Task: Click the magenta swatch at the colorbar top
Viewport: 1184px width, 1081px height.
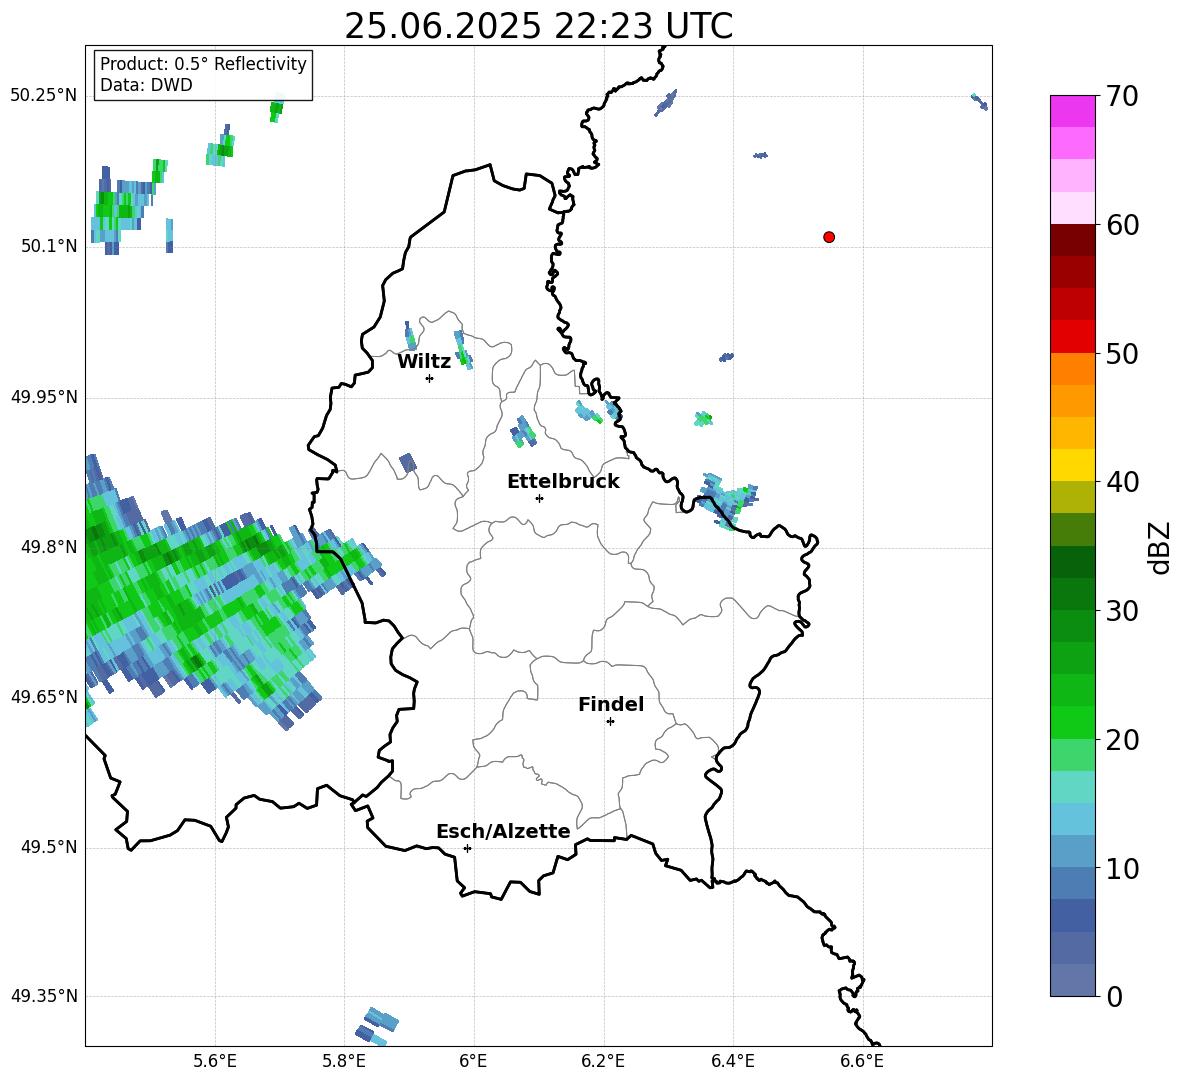Action: [1072, 111]
